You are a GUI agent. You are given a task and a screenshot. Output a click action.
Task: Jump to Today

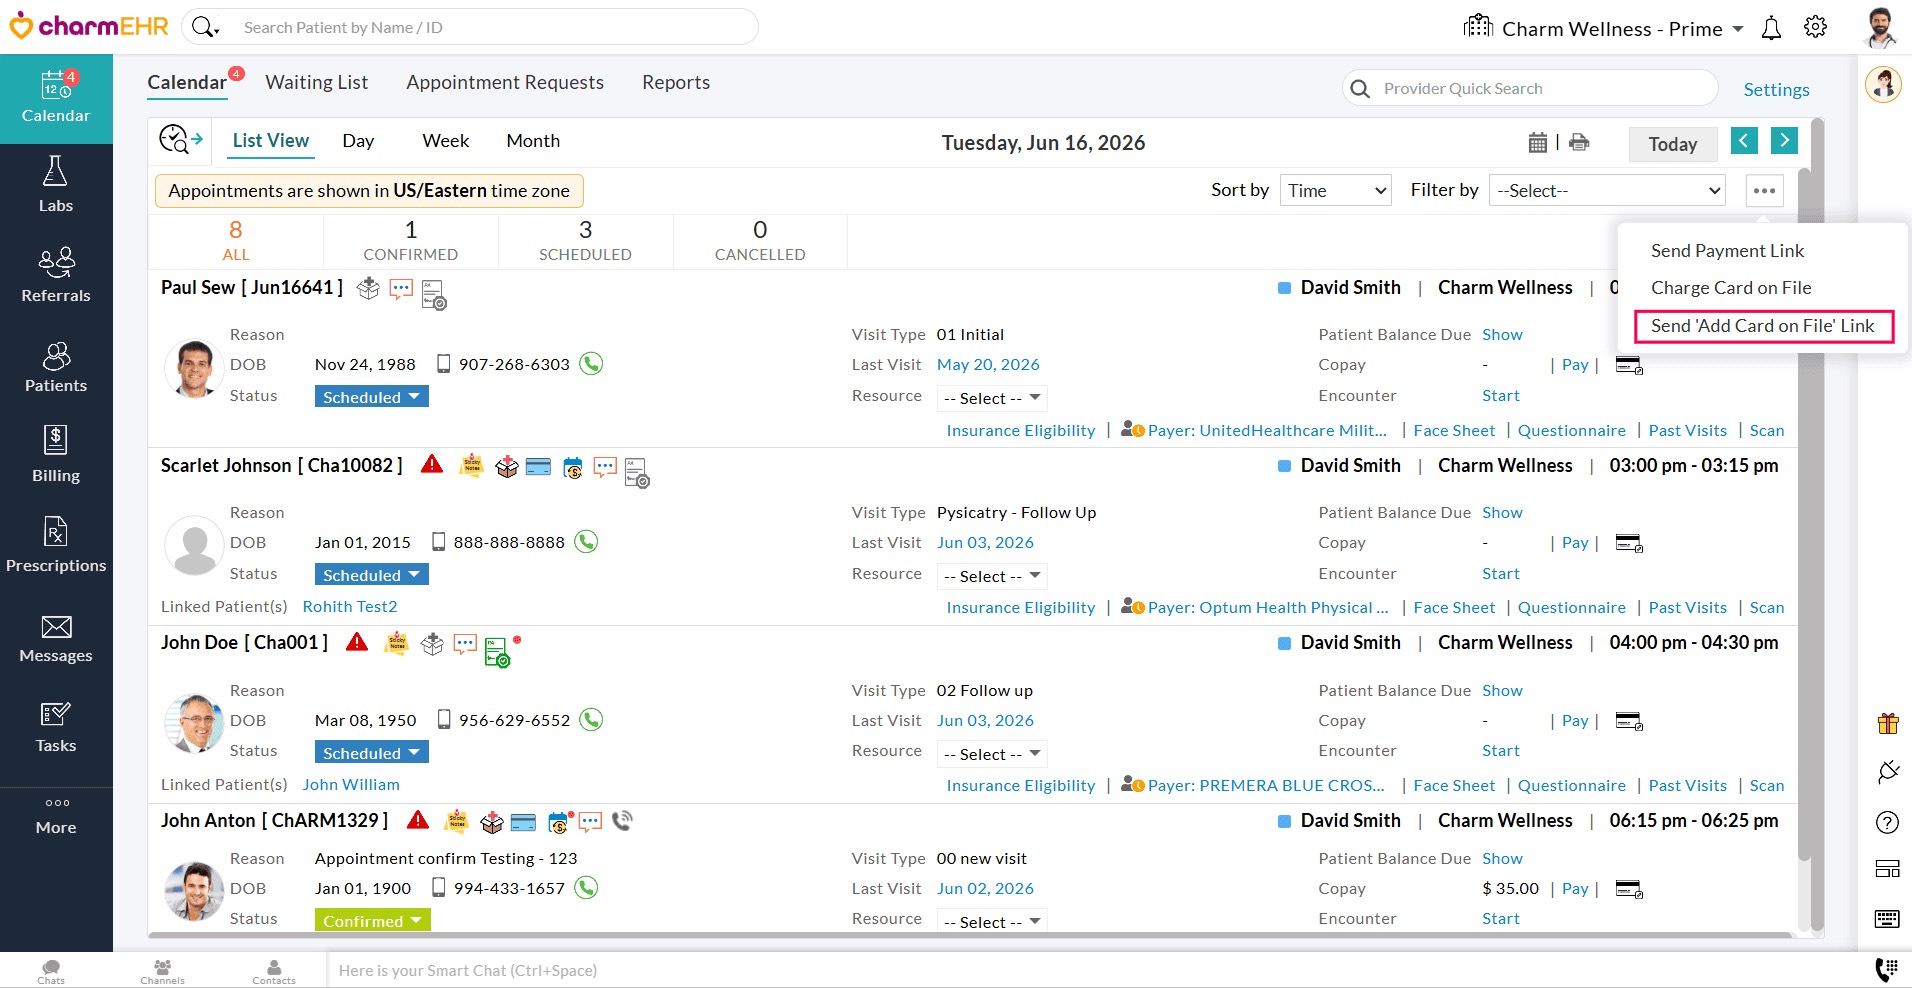1673,144
